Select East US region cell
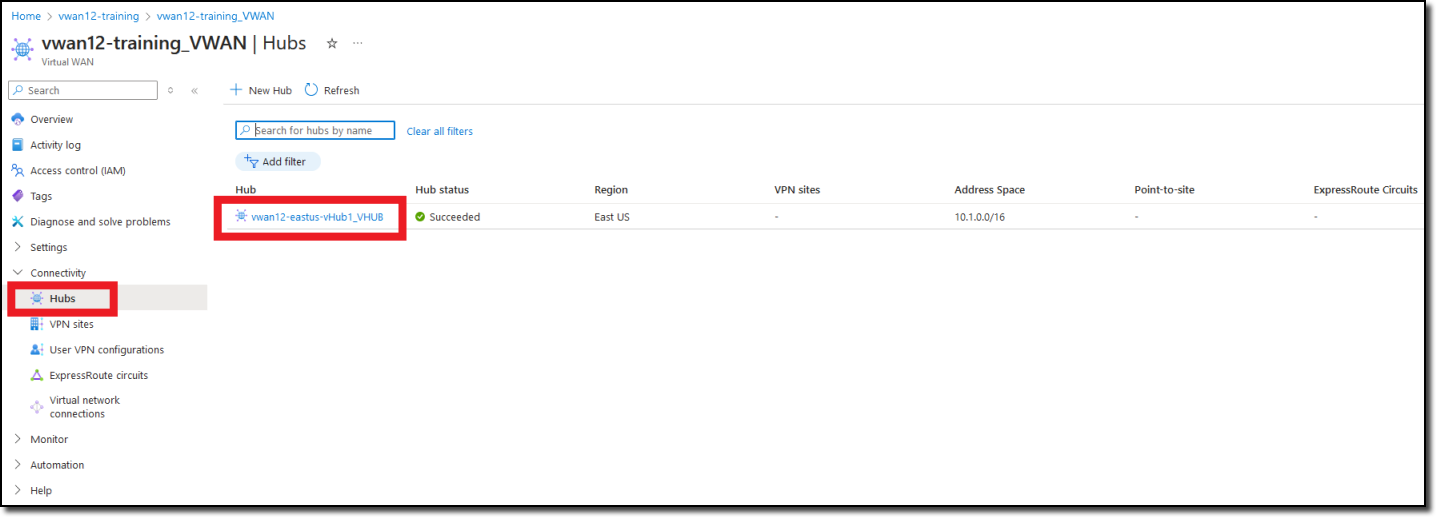This screenshot has height=517, width=1436. click(x=612, y=217)
